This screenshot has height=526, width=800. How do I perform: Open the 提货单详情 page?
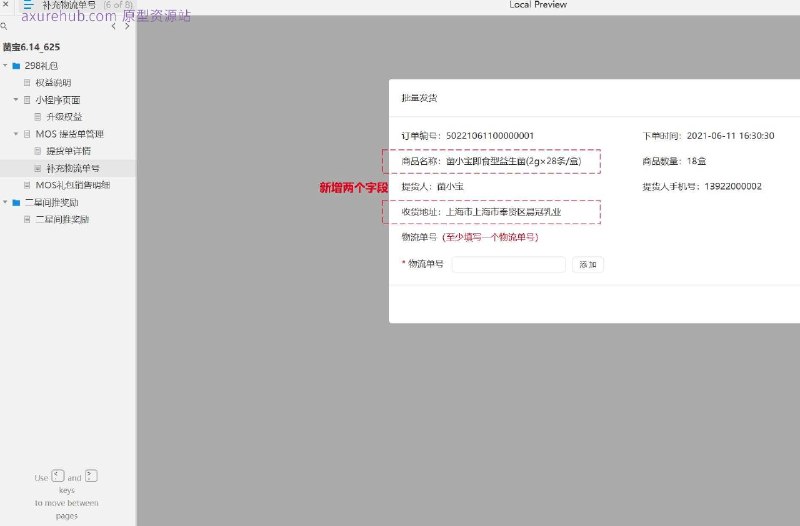[x=68, y=151]
